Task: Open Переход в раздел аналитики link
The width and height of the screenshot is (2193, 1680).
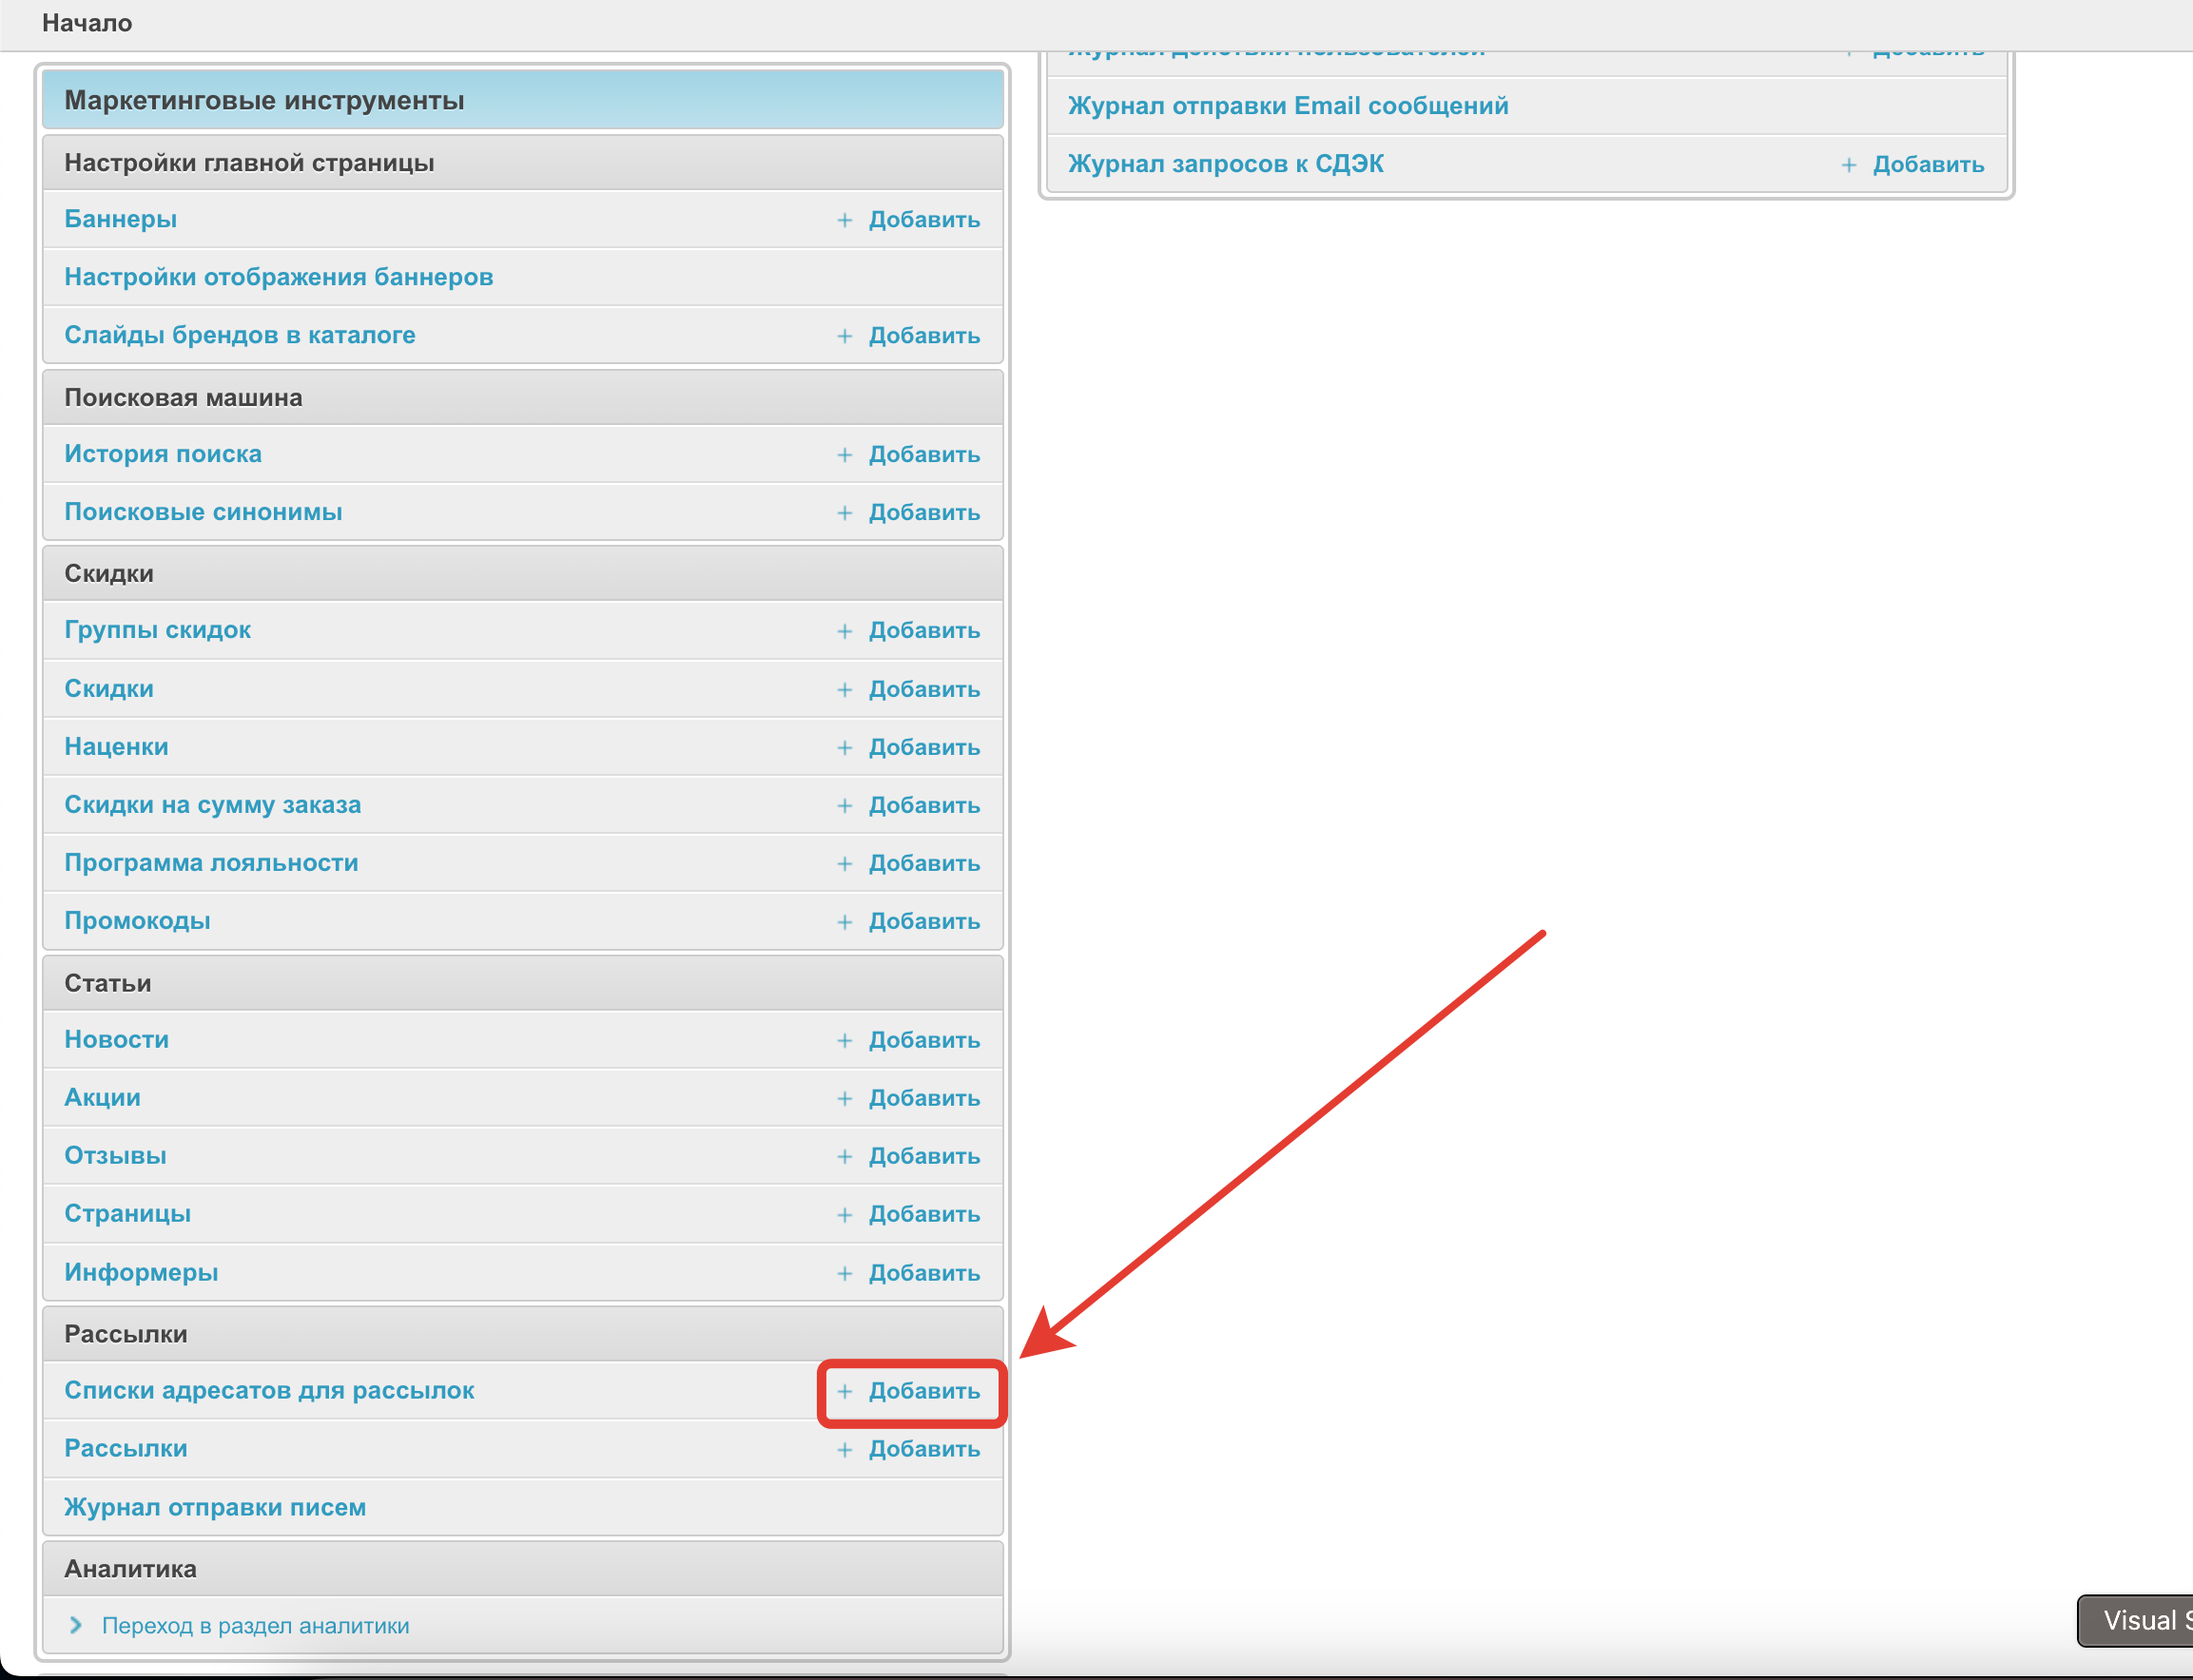Action: click(255, 1626)
